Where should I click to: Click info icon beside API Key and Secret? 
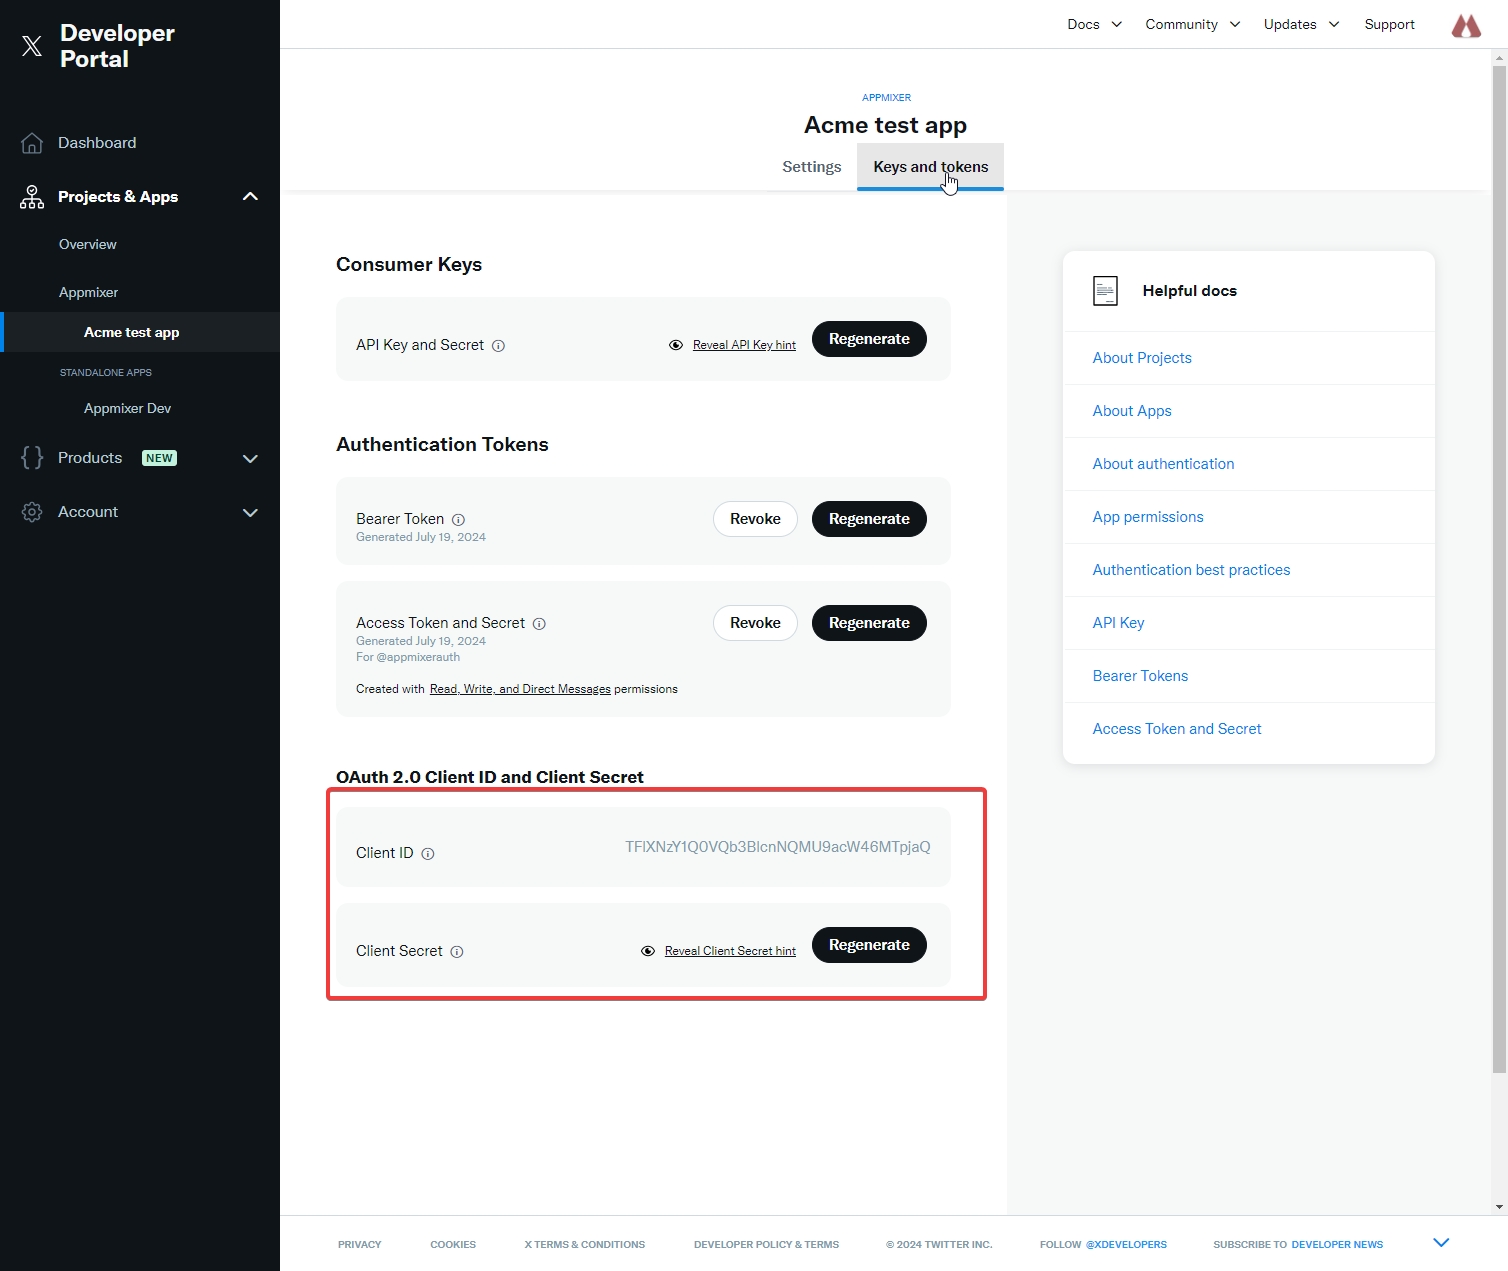click(x=498, y=346)
